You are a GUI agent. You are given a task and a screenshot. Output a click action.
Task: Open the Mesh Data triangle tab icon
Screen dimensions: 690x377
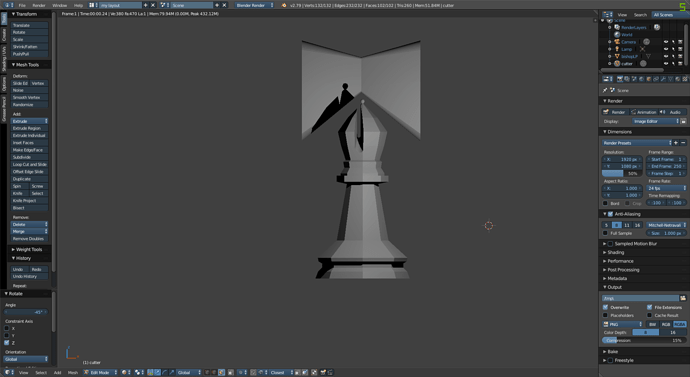click(x=670, y=79)
